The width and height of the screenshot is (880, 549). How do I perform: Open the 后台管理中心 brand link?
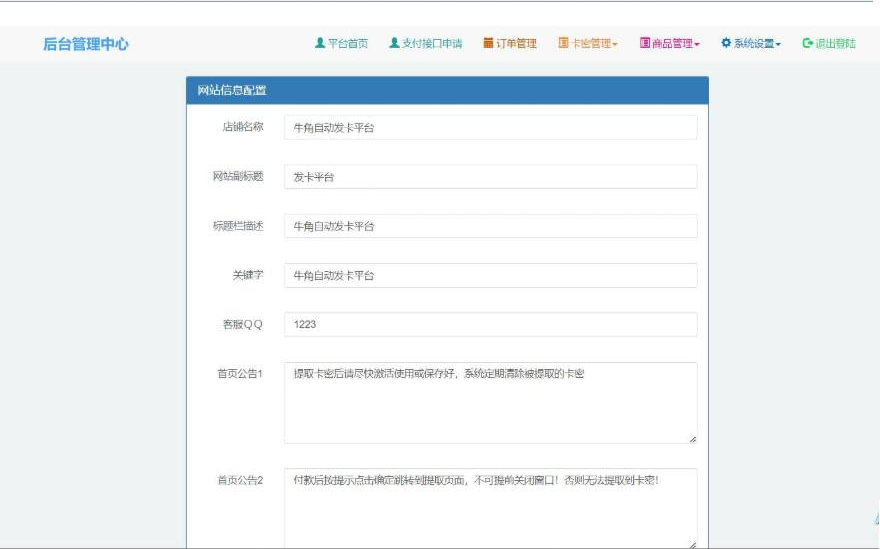tap(86, 44)
